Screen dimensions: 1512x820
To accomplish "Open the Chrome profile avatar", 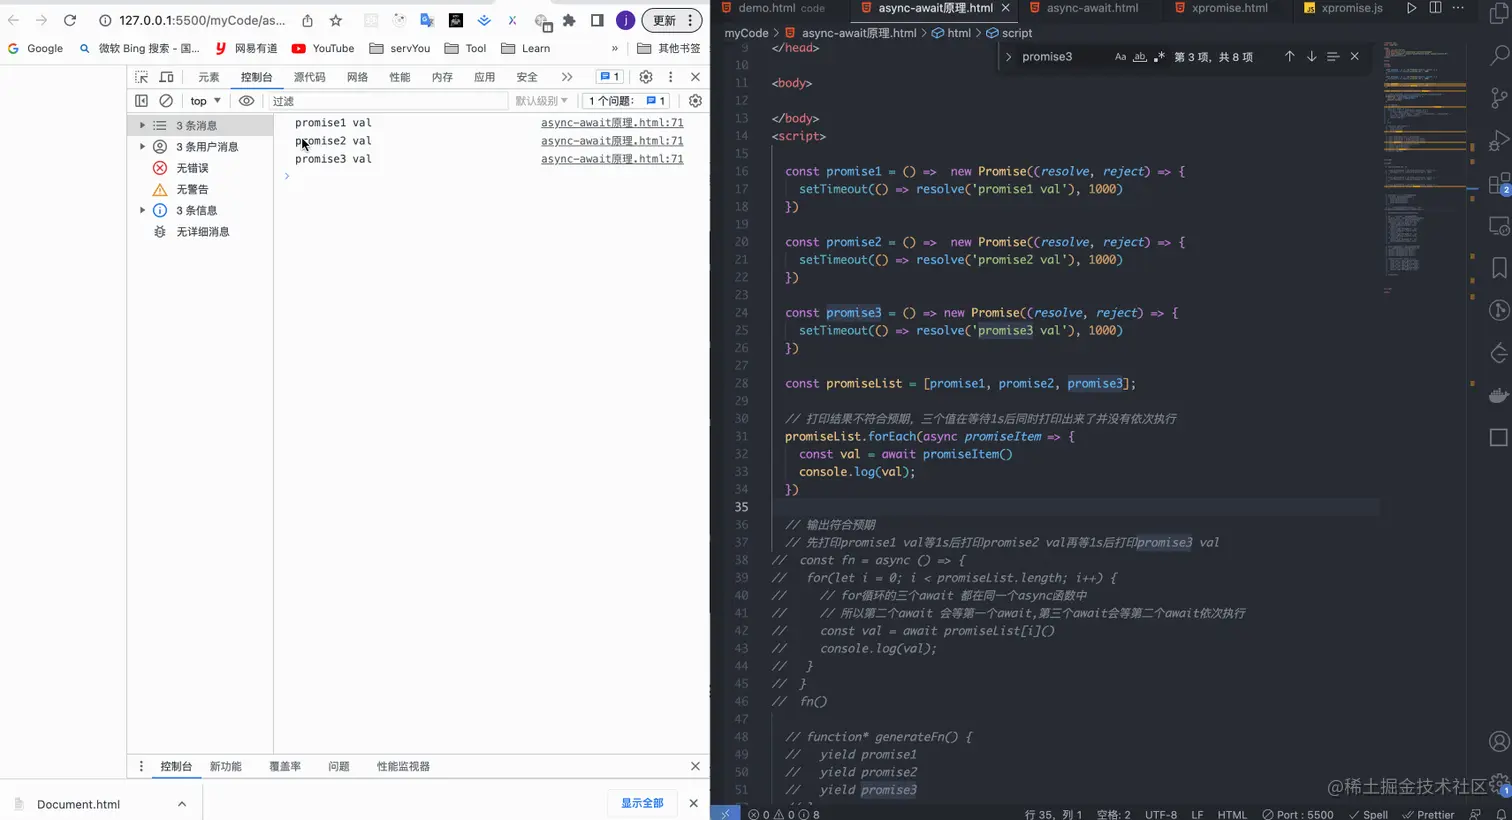I will [x=625, y=20].
